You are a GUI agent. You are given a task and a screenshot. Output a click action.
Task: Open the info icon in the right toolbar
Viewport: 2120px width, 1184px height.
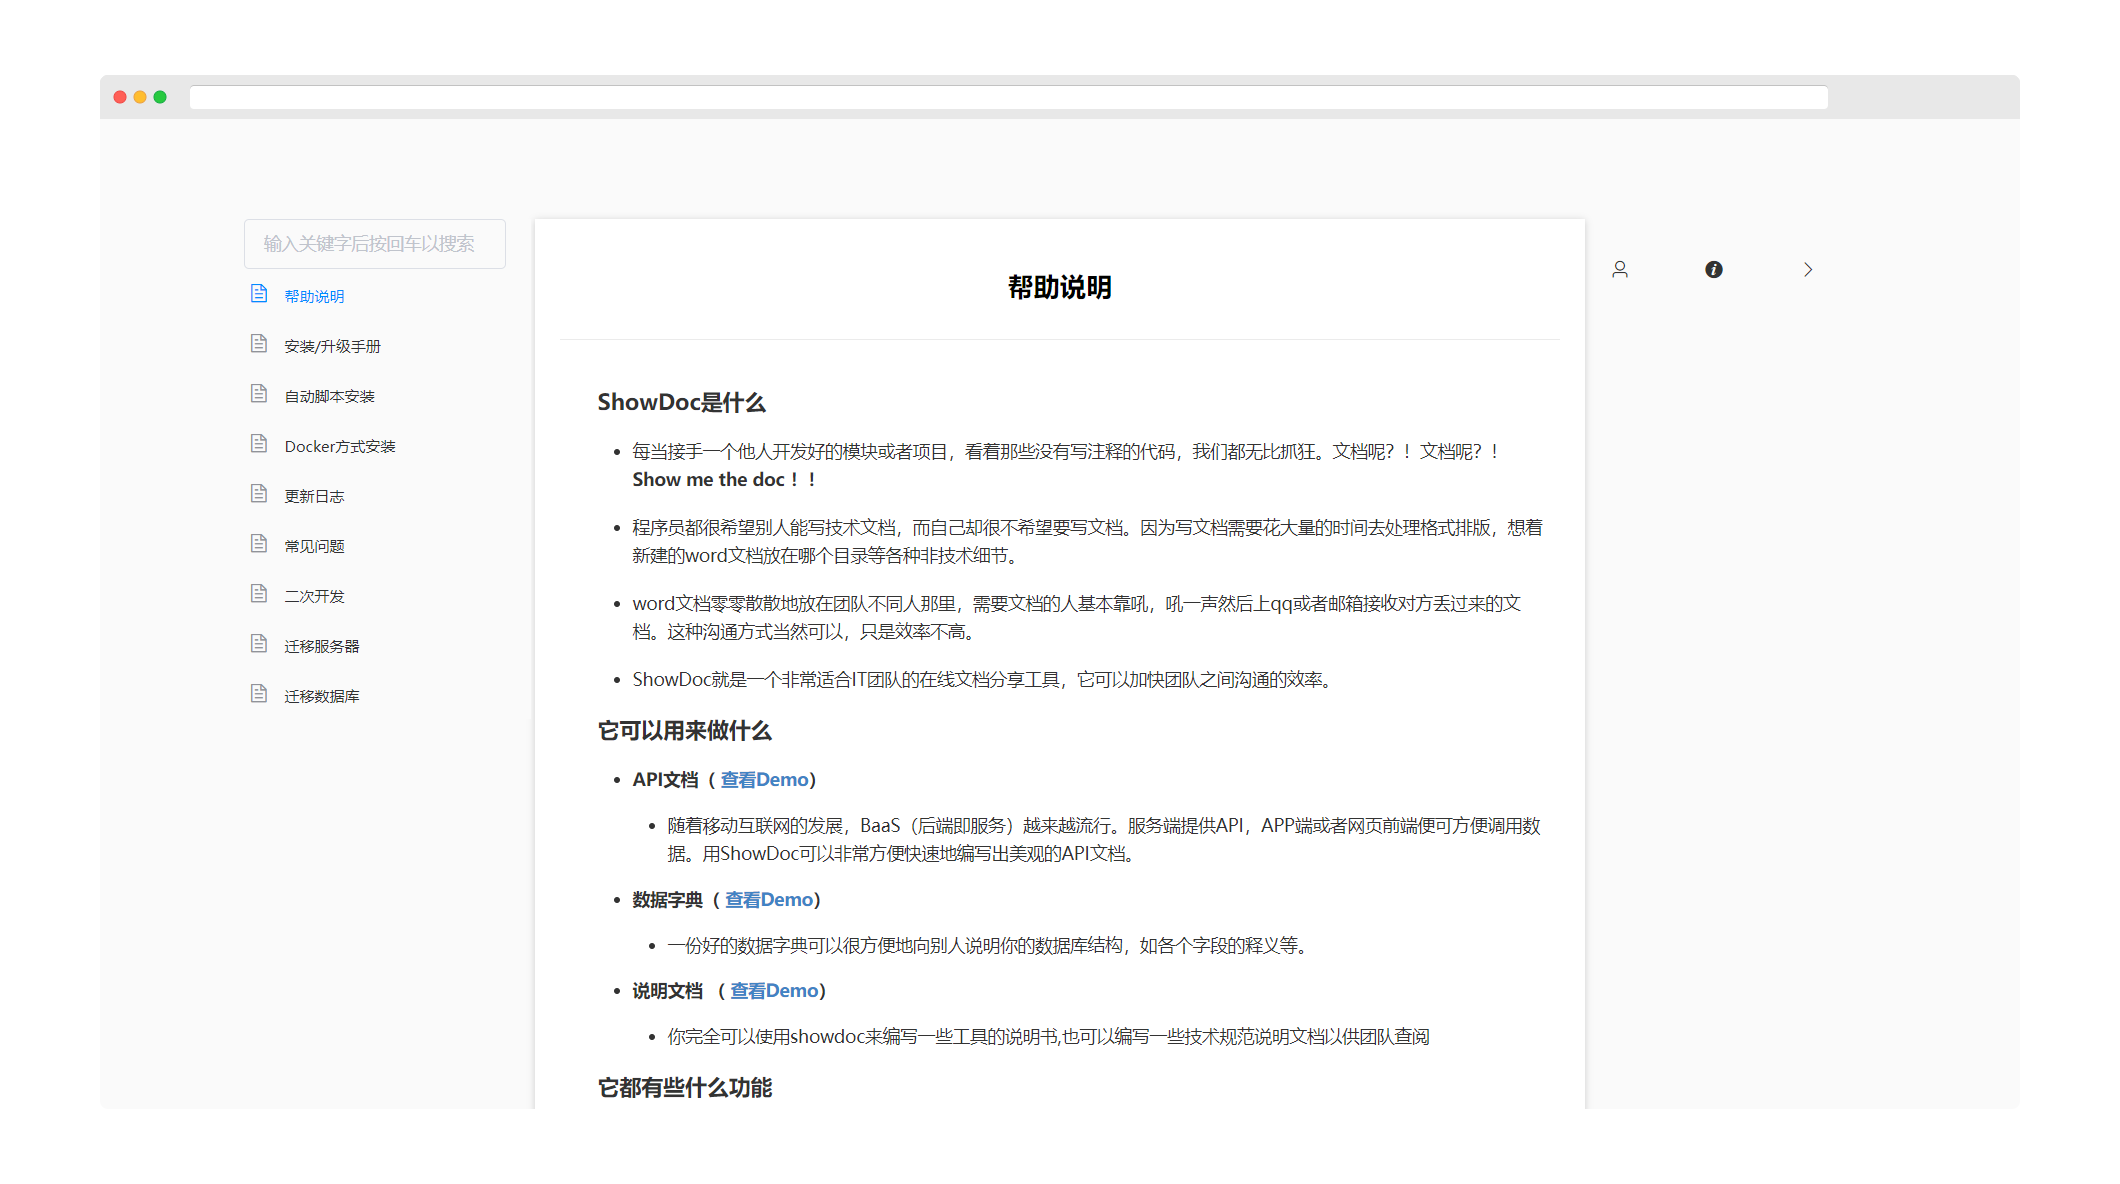pos(1714,269)
